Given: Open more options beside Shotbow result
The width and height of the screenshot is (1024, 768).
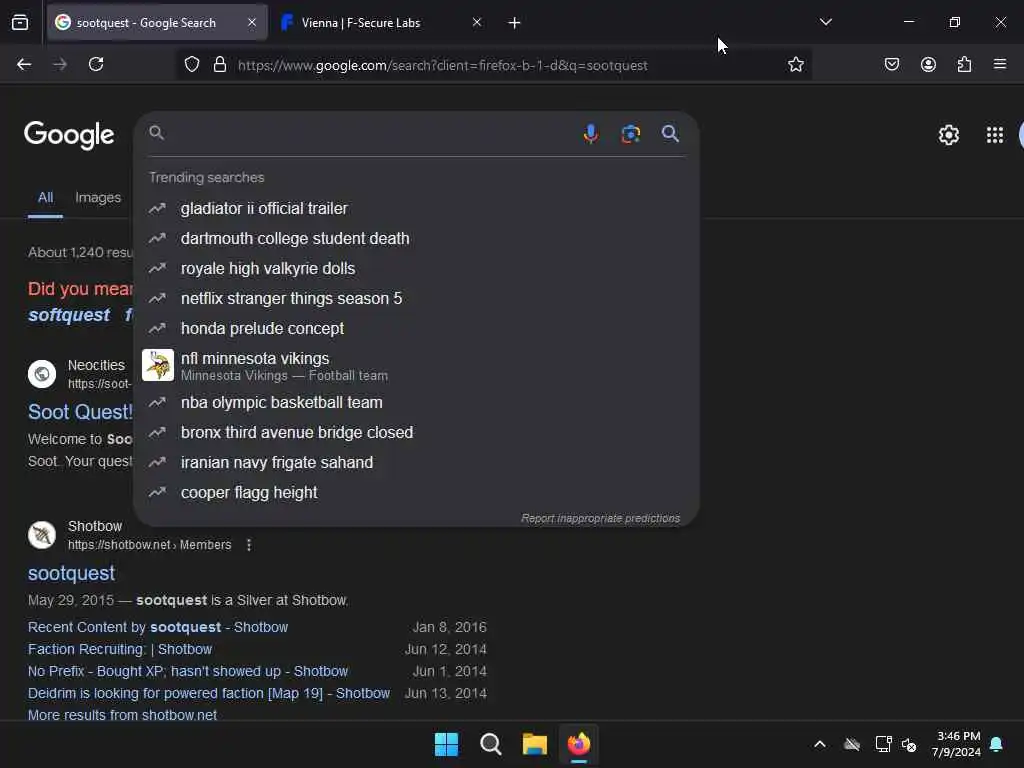Looking at the screenshot, I should click(249, 545).
